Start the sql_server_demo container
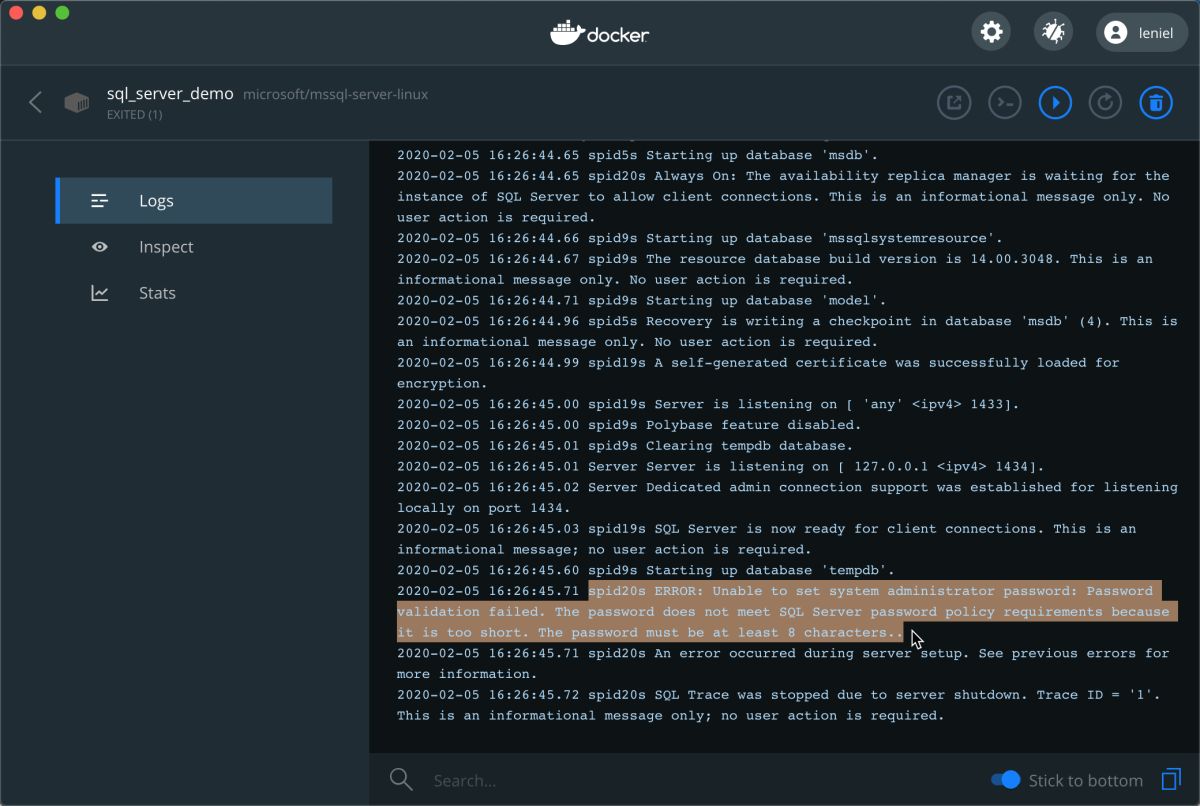 pyautogui.click(x=1055, y=102)
